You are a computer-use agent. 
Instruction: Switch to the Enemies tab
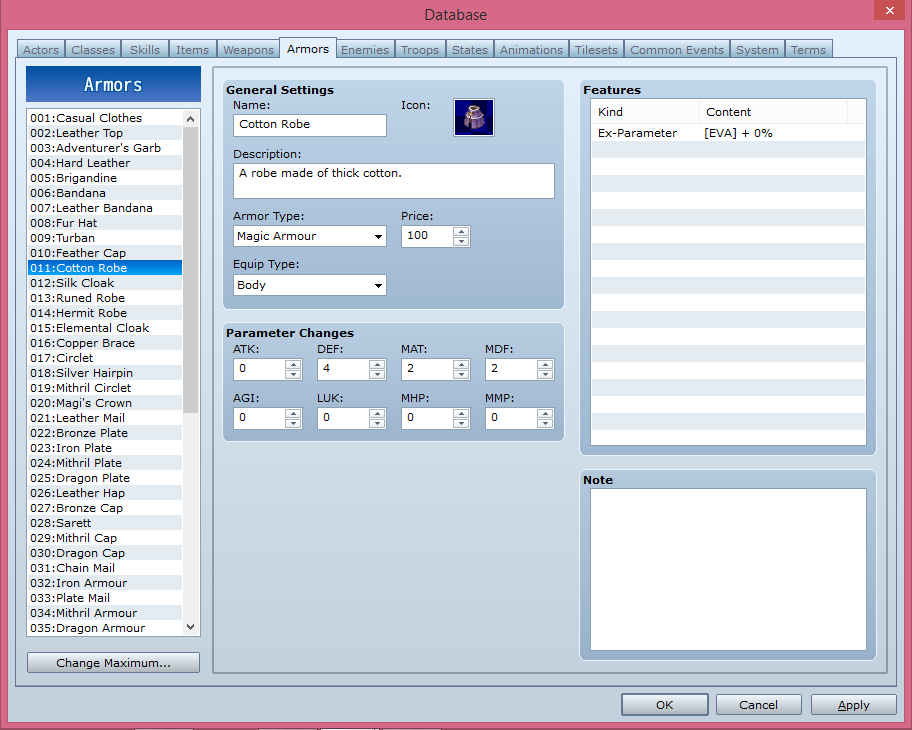[x=365, y=49]
